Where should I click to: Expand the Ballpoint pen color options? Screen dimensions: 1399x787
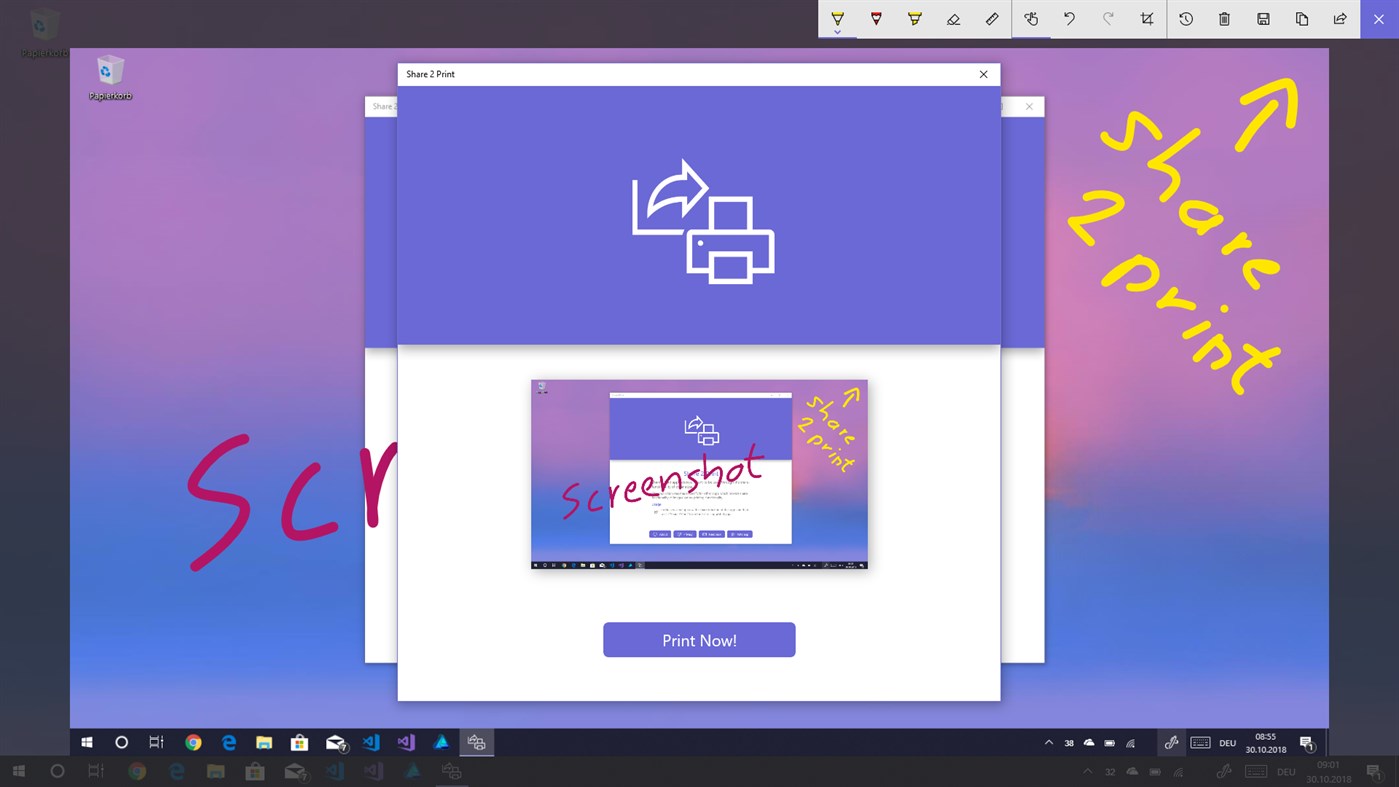click(x=837, y=32)
